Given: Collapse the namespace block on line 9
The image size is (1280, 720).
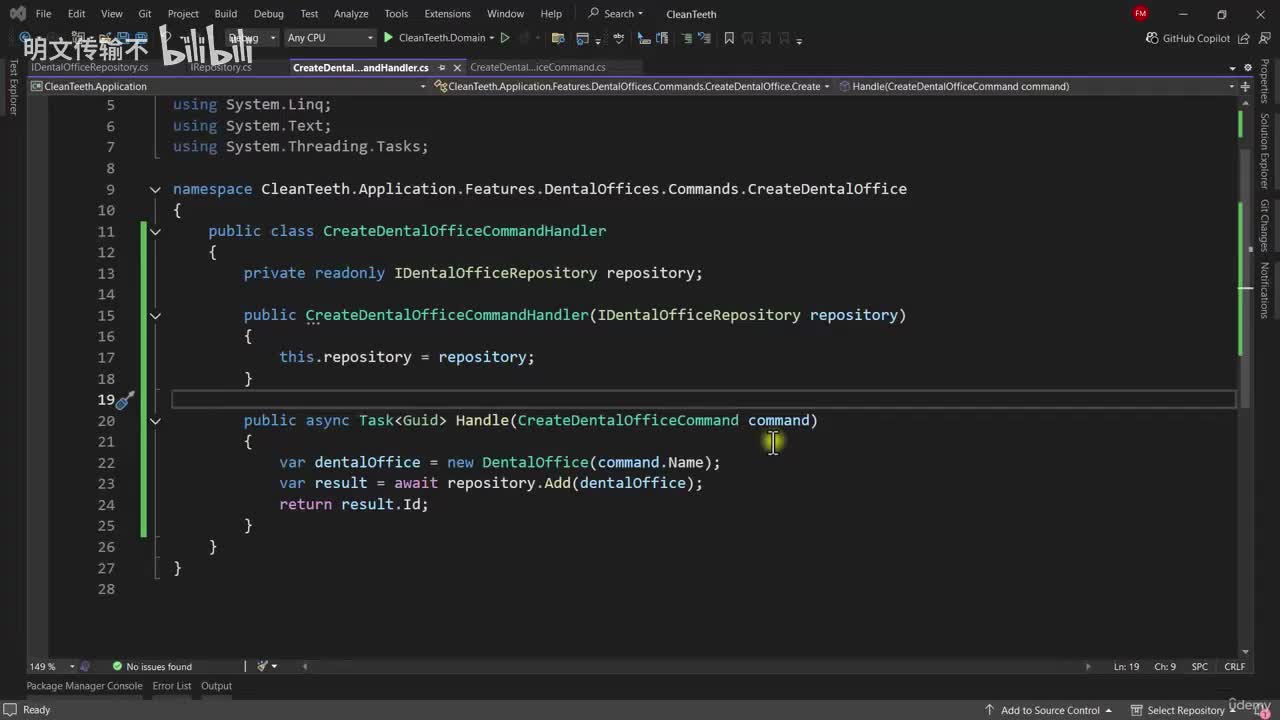Looking at the screenshot, I should coord(155,189).
